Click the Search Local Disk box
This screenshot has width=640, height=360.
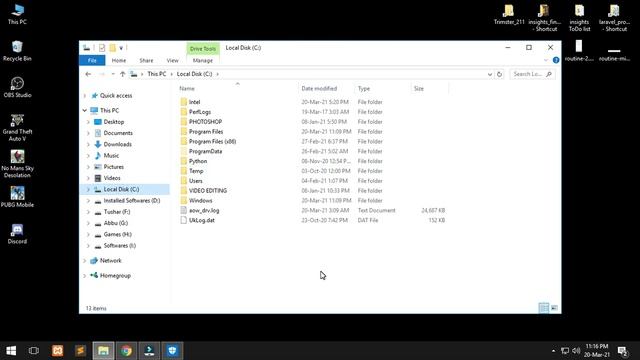[532, 74]
